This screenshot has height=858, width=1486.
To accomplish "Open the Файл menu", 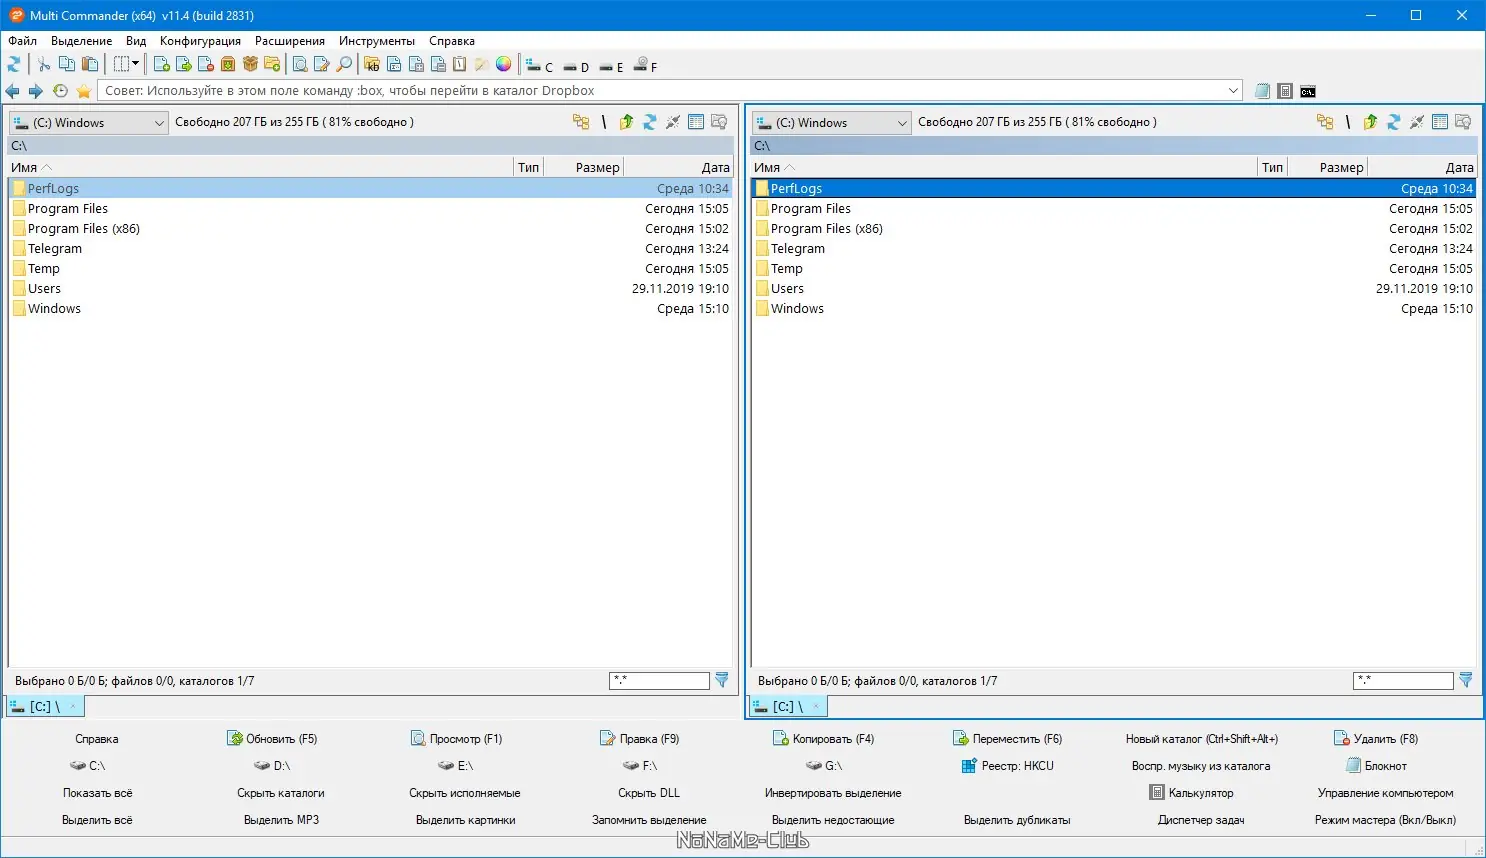I will [22, 41].
